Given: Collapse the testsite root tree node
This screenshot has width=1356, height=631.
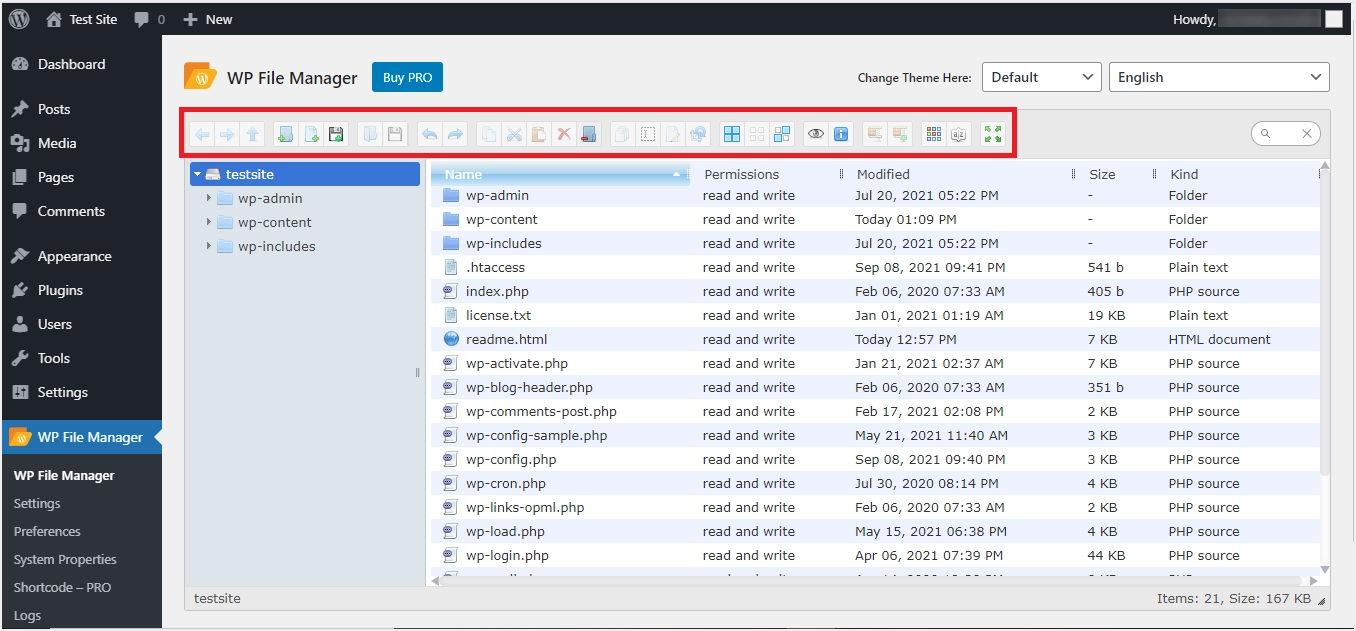Looking at the screenshot, I should tap(198, 174).
